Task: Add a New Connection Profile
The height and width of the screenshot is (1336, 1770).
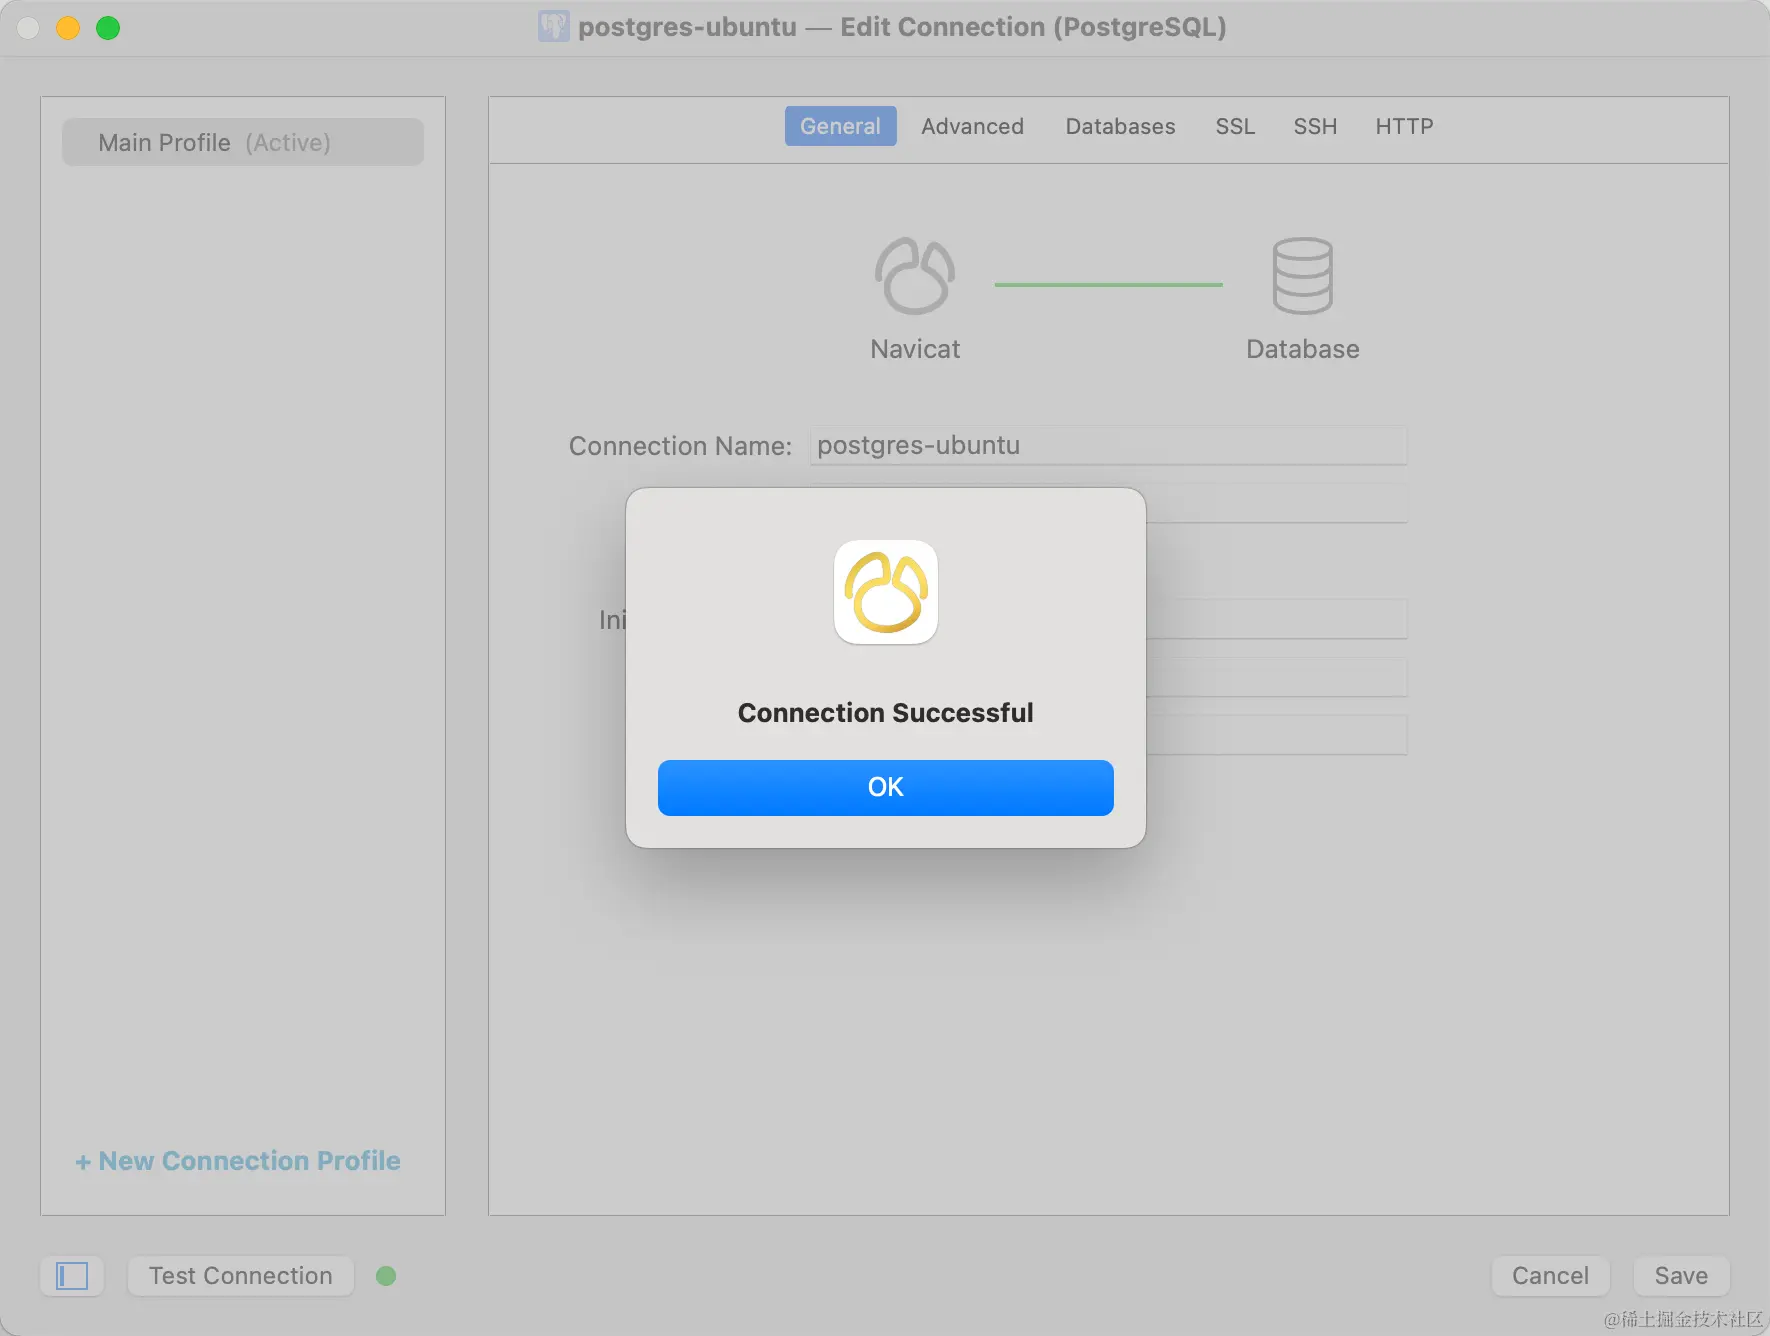Action: 238,1161
